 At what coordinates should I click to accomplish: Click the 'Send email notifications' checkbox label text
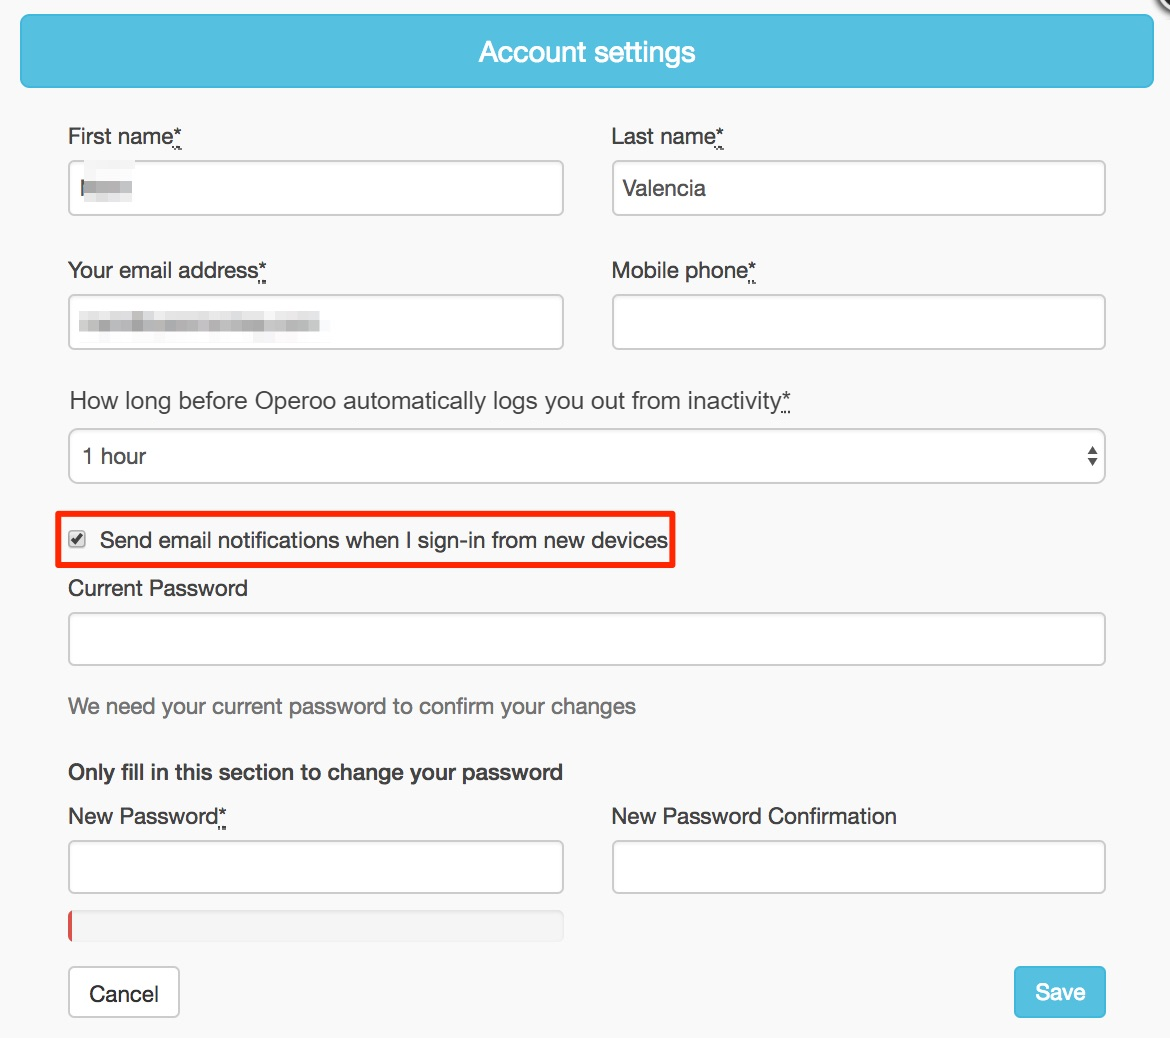click(x=383, y=540)
